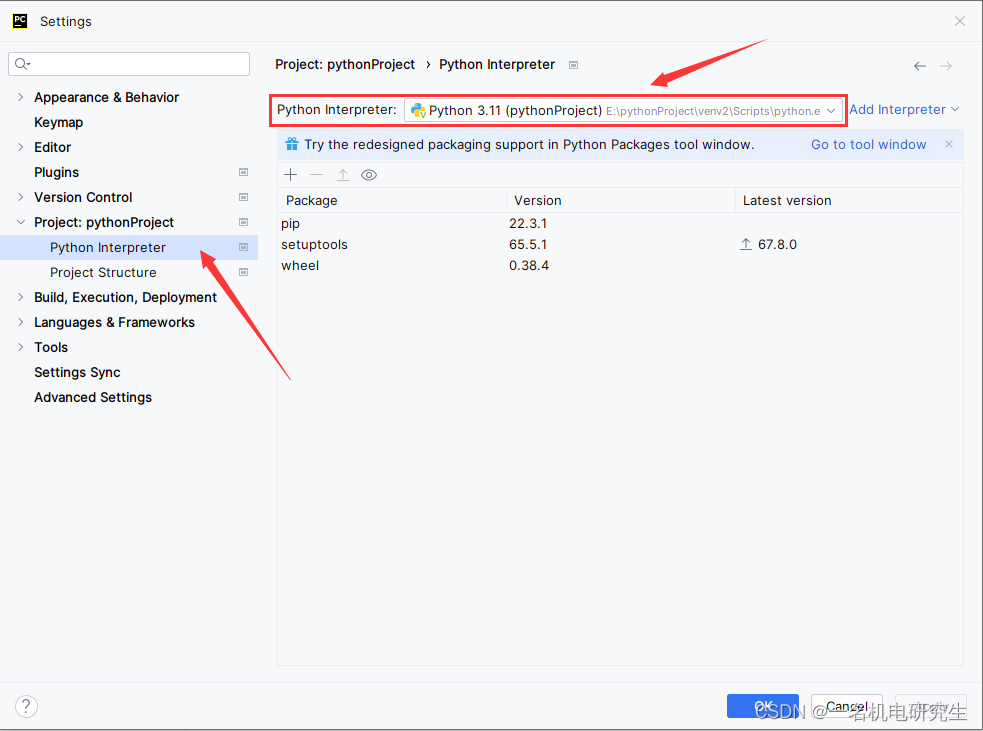Click the setuptools version 65.5.1 cell
The width and height of the screenshot is (983, 731).
point(528,245)
